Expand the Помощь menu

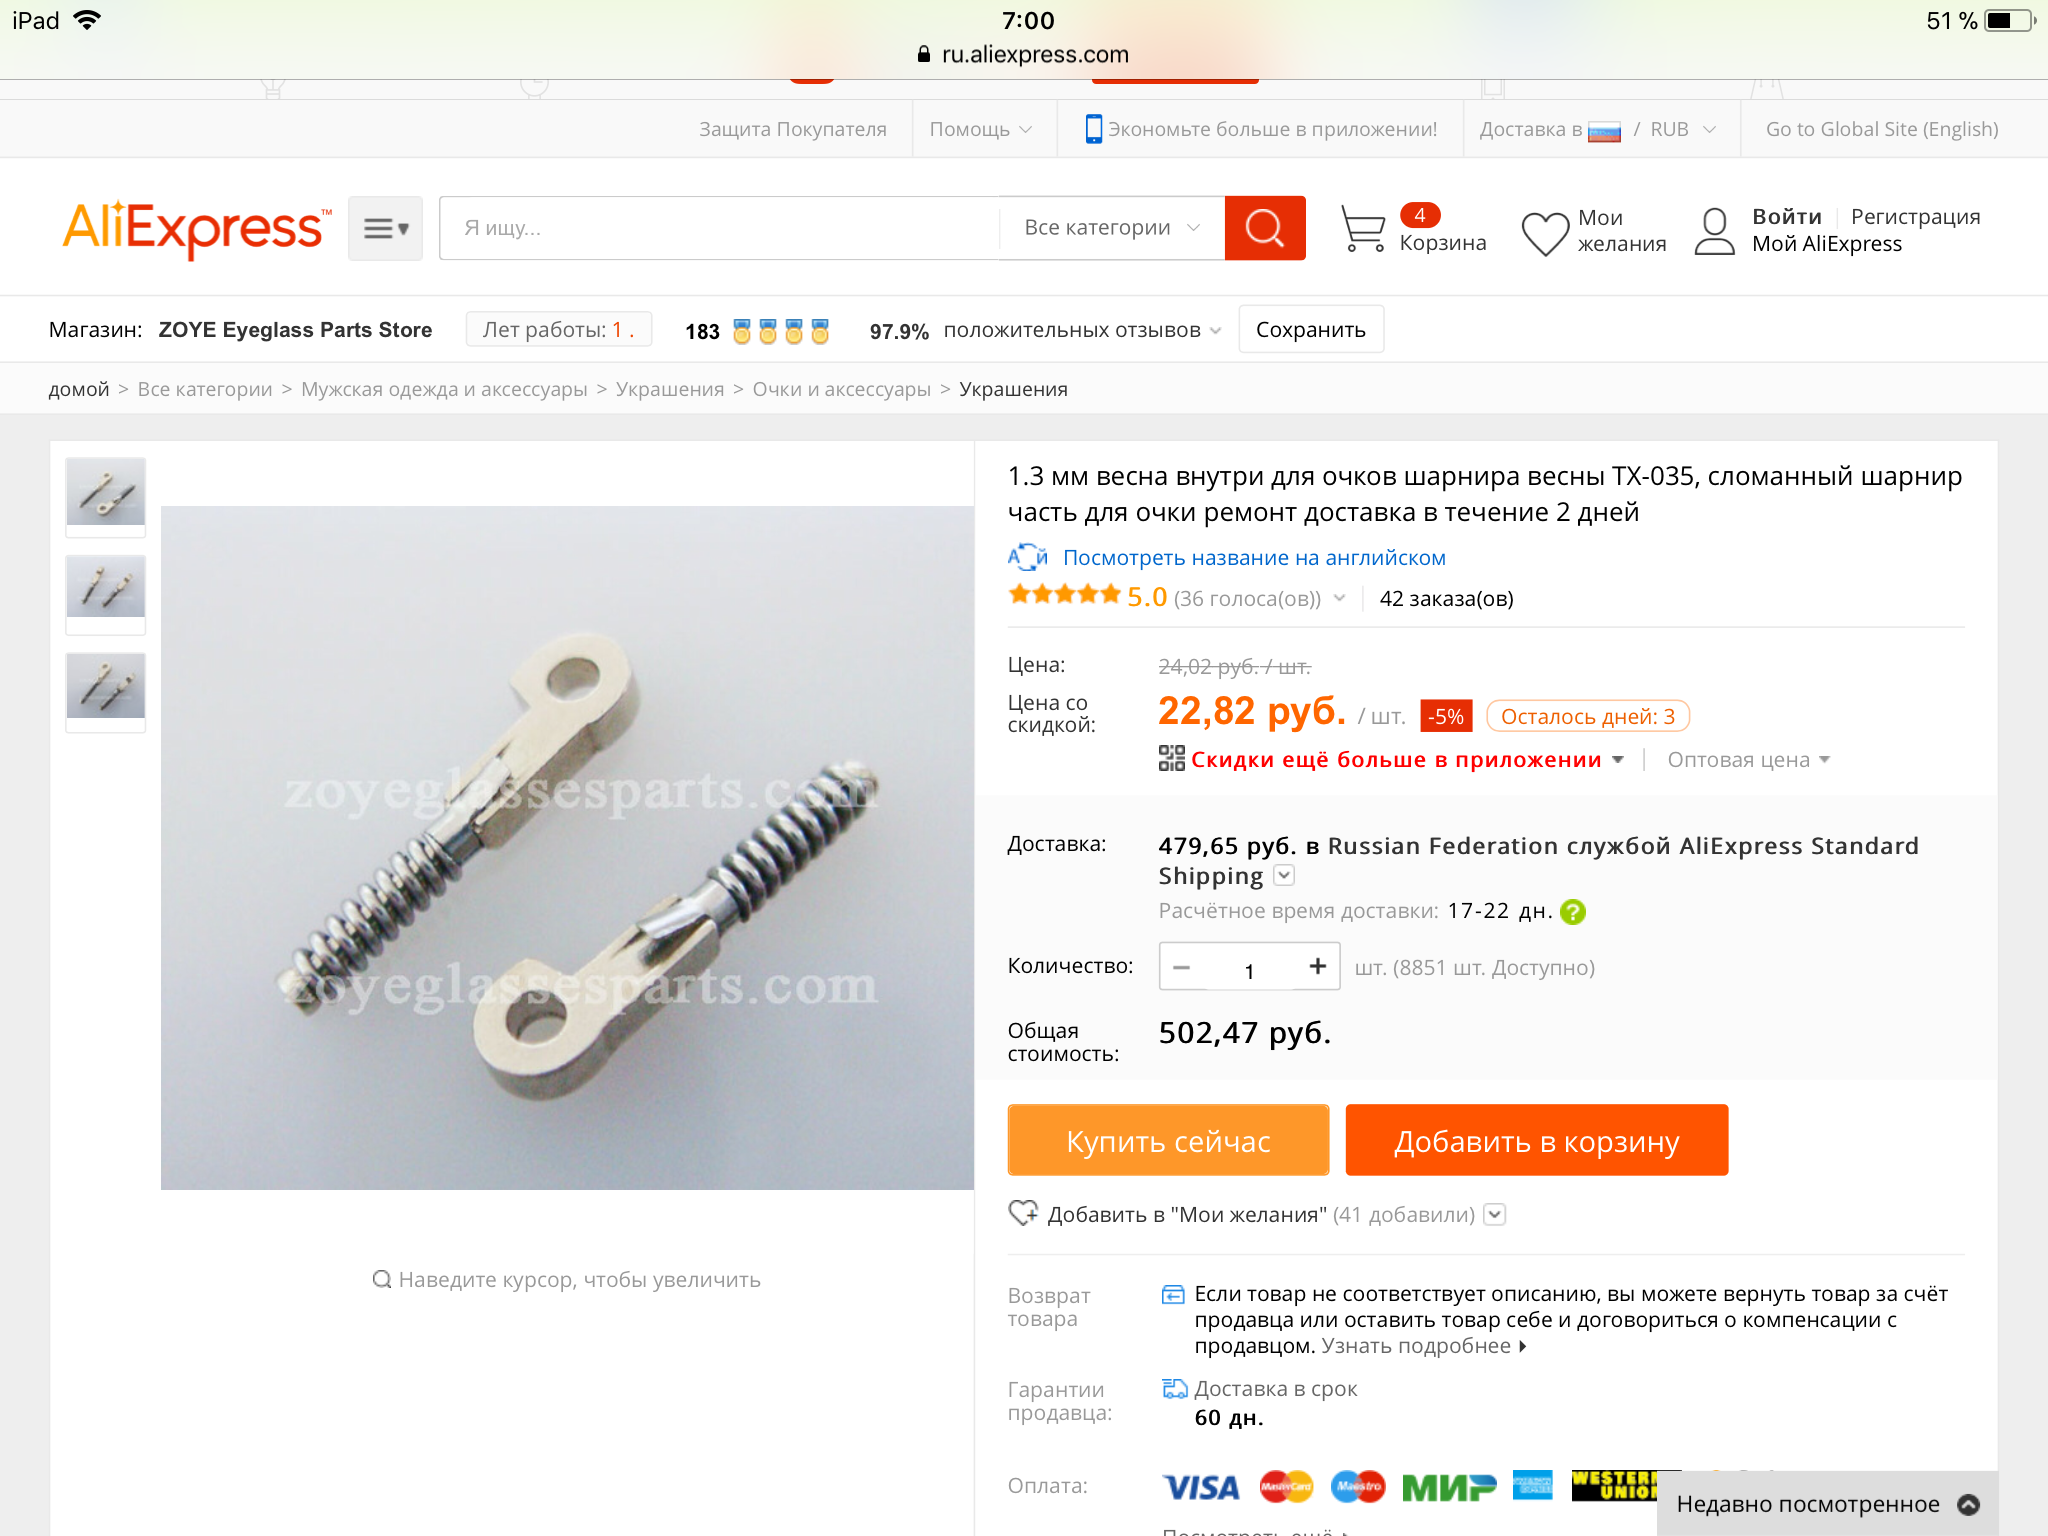pos(980,129)
